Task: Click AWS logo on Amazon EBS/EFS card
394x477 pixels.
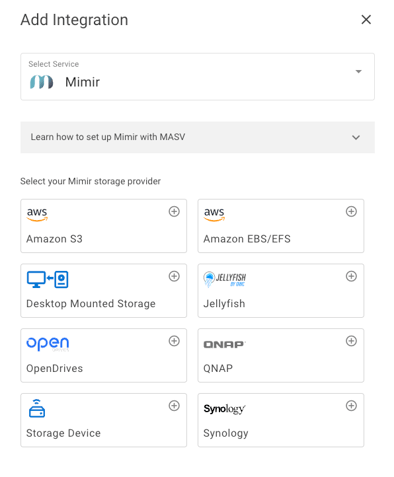Action: (214, 214)
